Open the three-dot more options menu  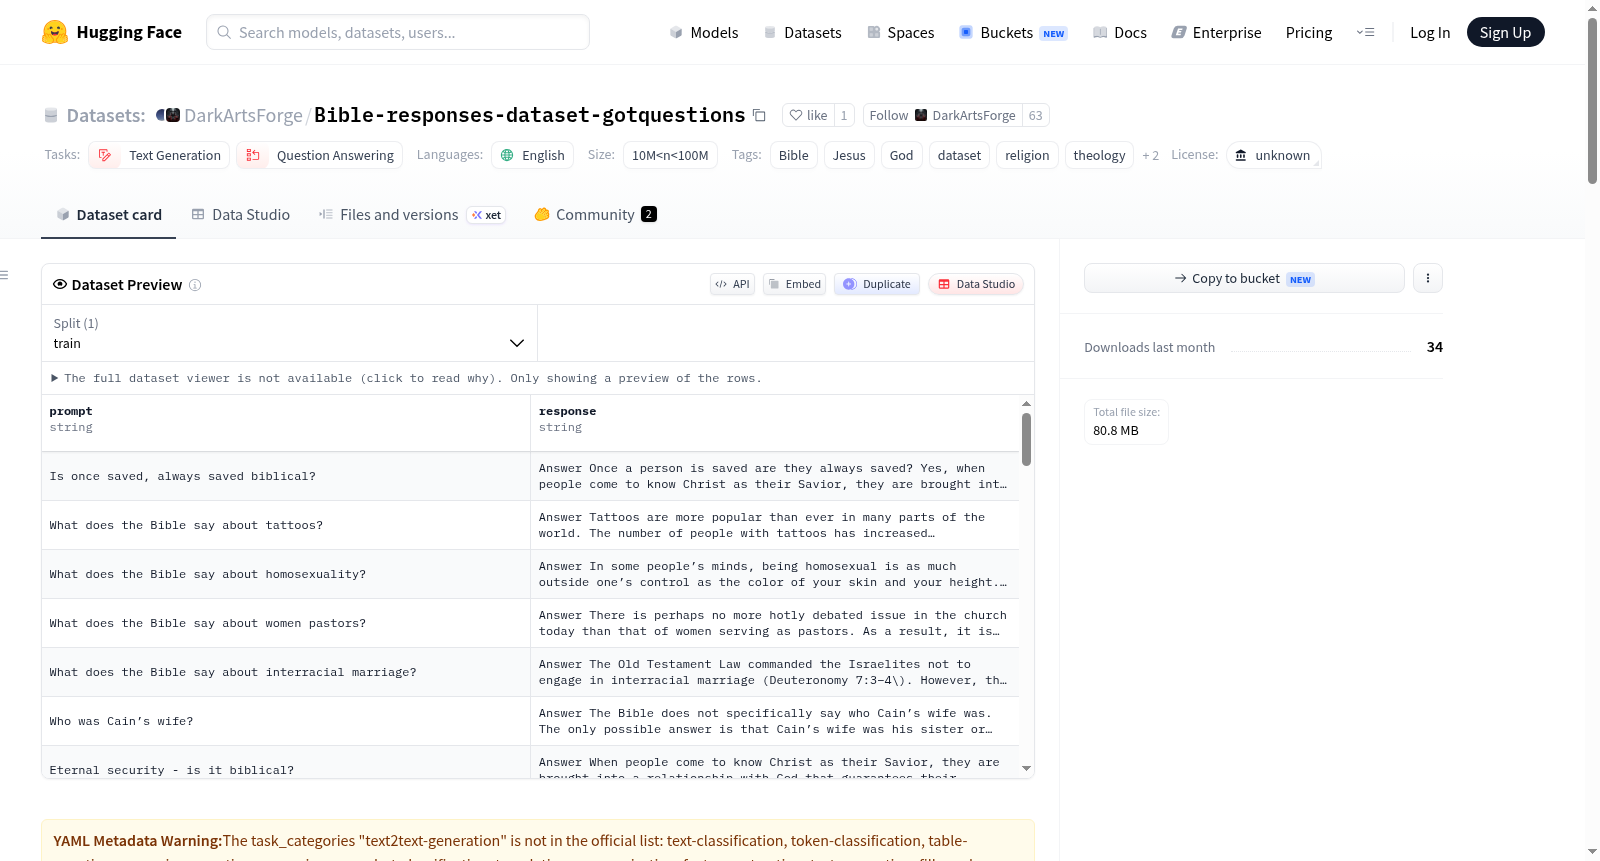[x=1427, y=278]
